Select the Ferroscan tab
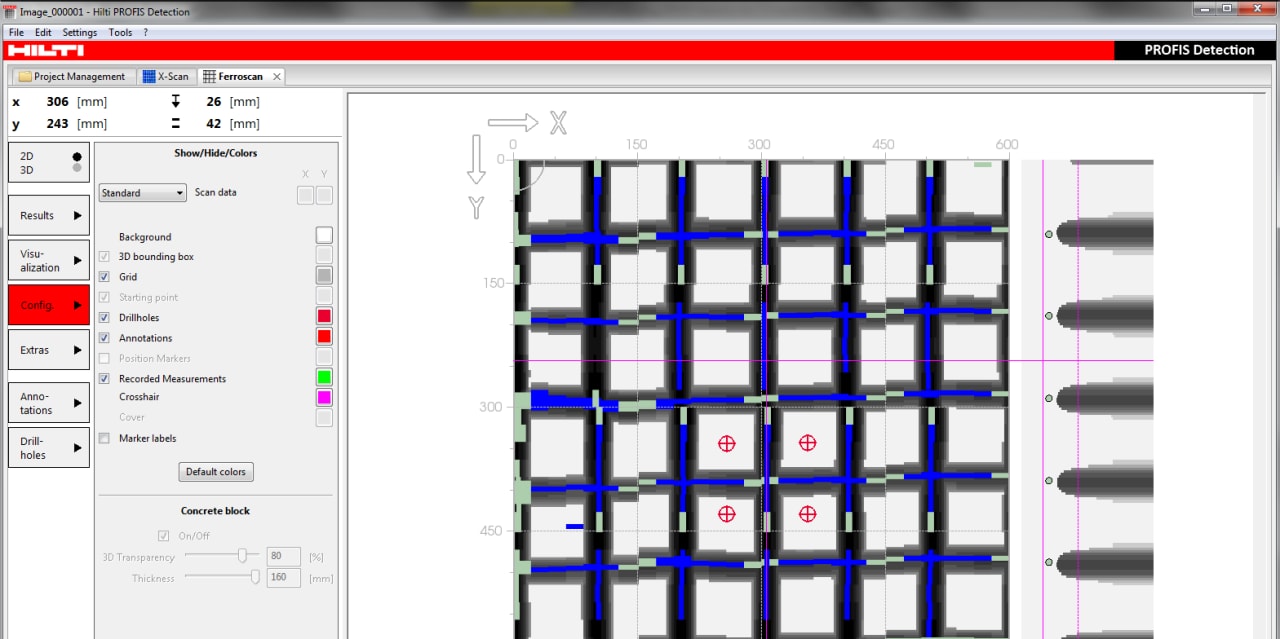The image size is (1280, 639). pyautogui.click(x=240, y=76)
